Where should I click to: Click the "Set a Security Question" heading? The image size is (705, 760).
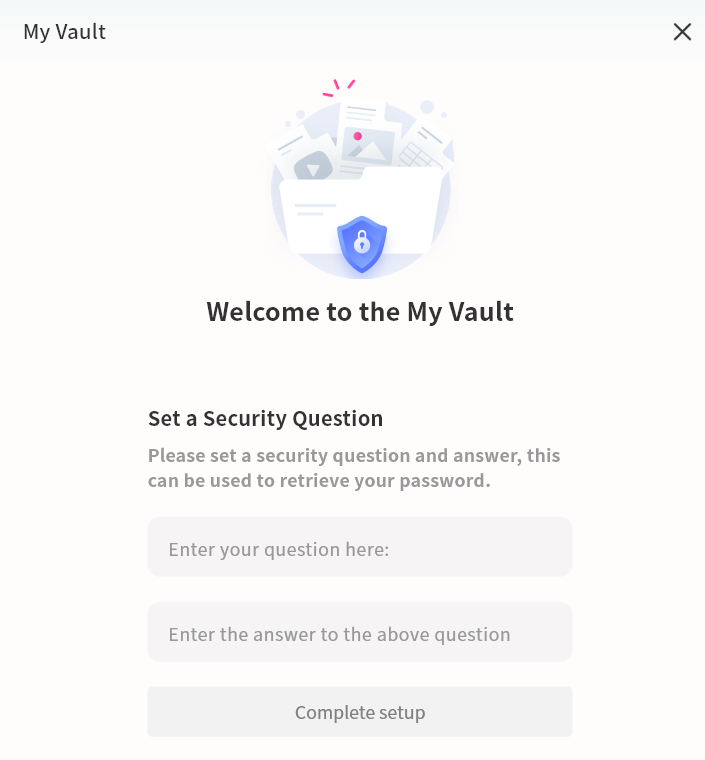265,418
